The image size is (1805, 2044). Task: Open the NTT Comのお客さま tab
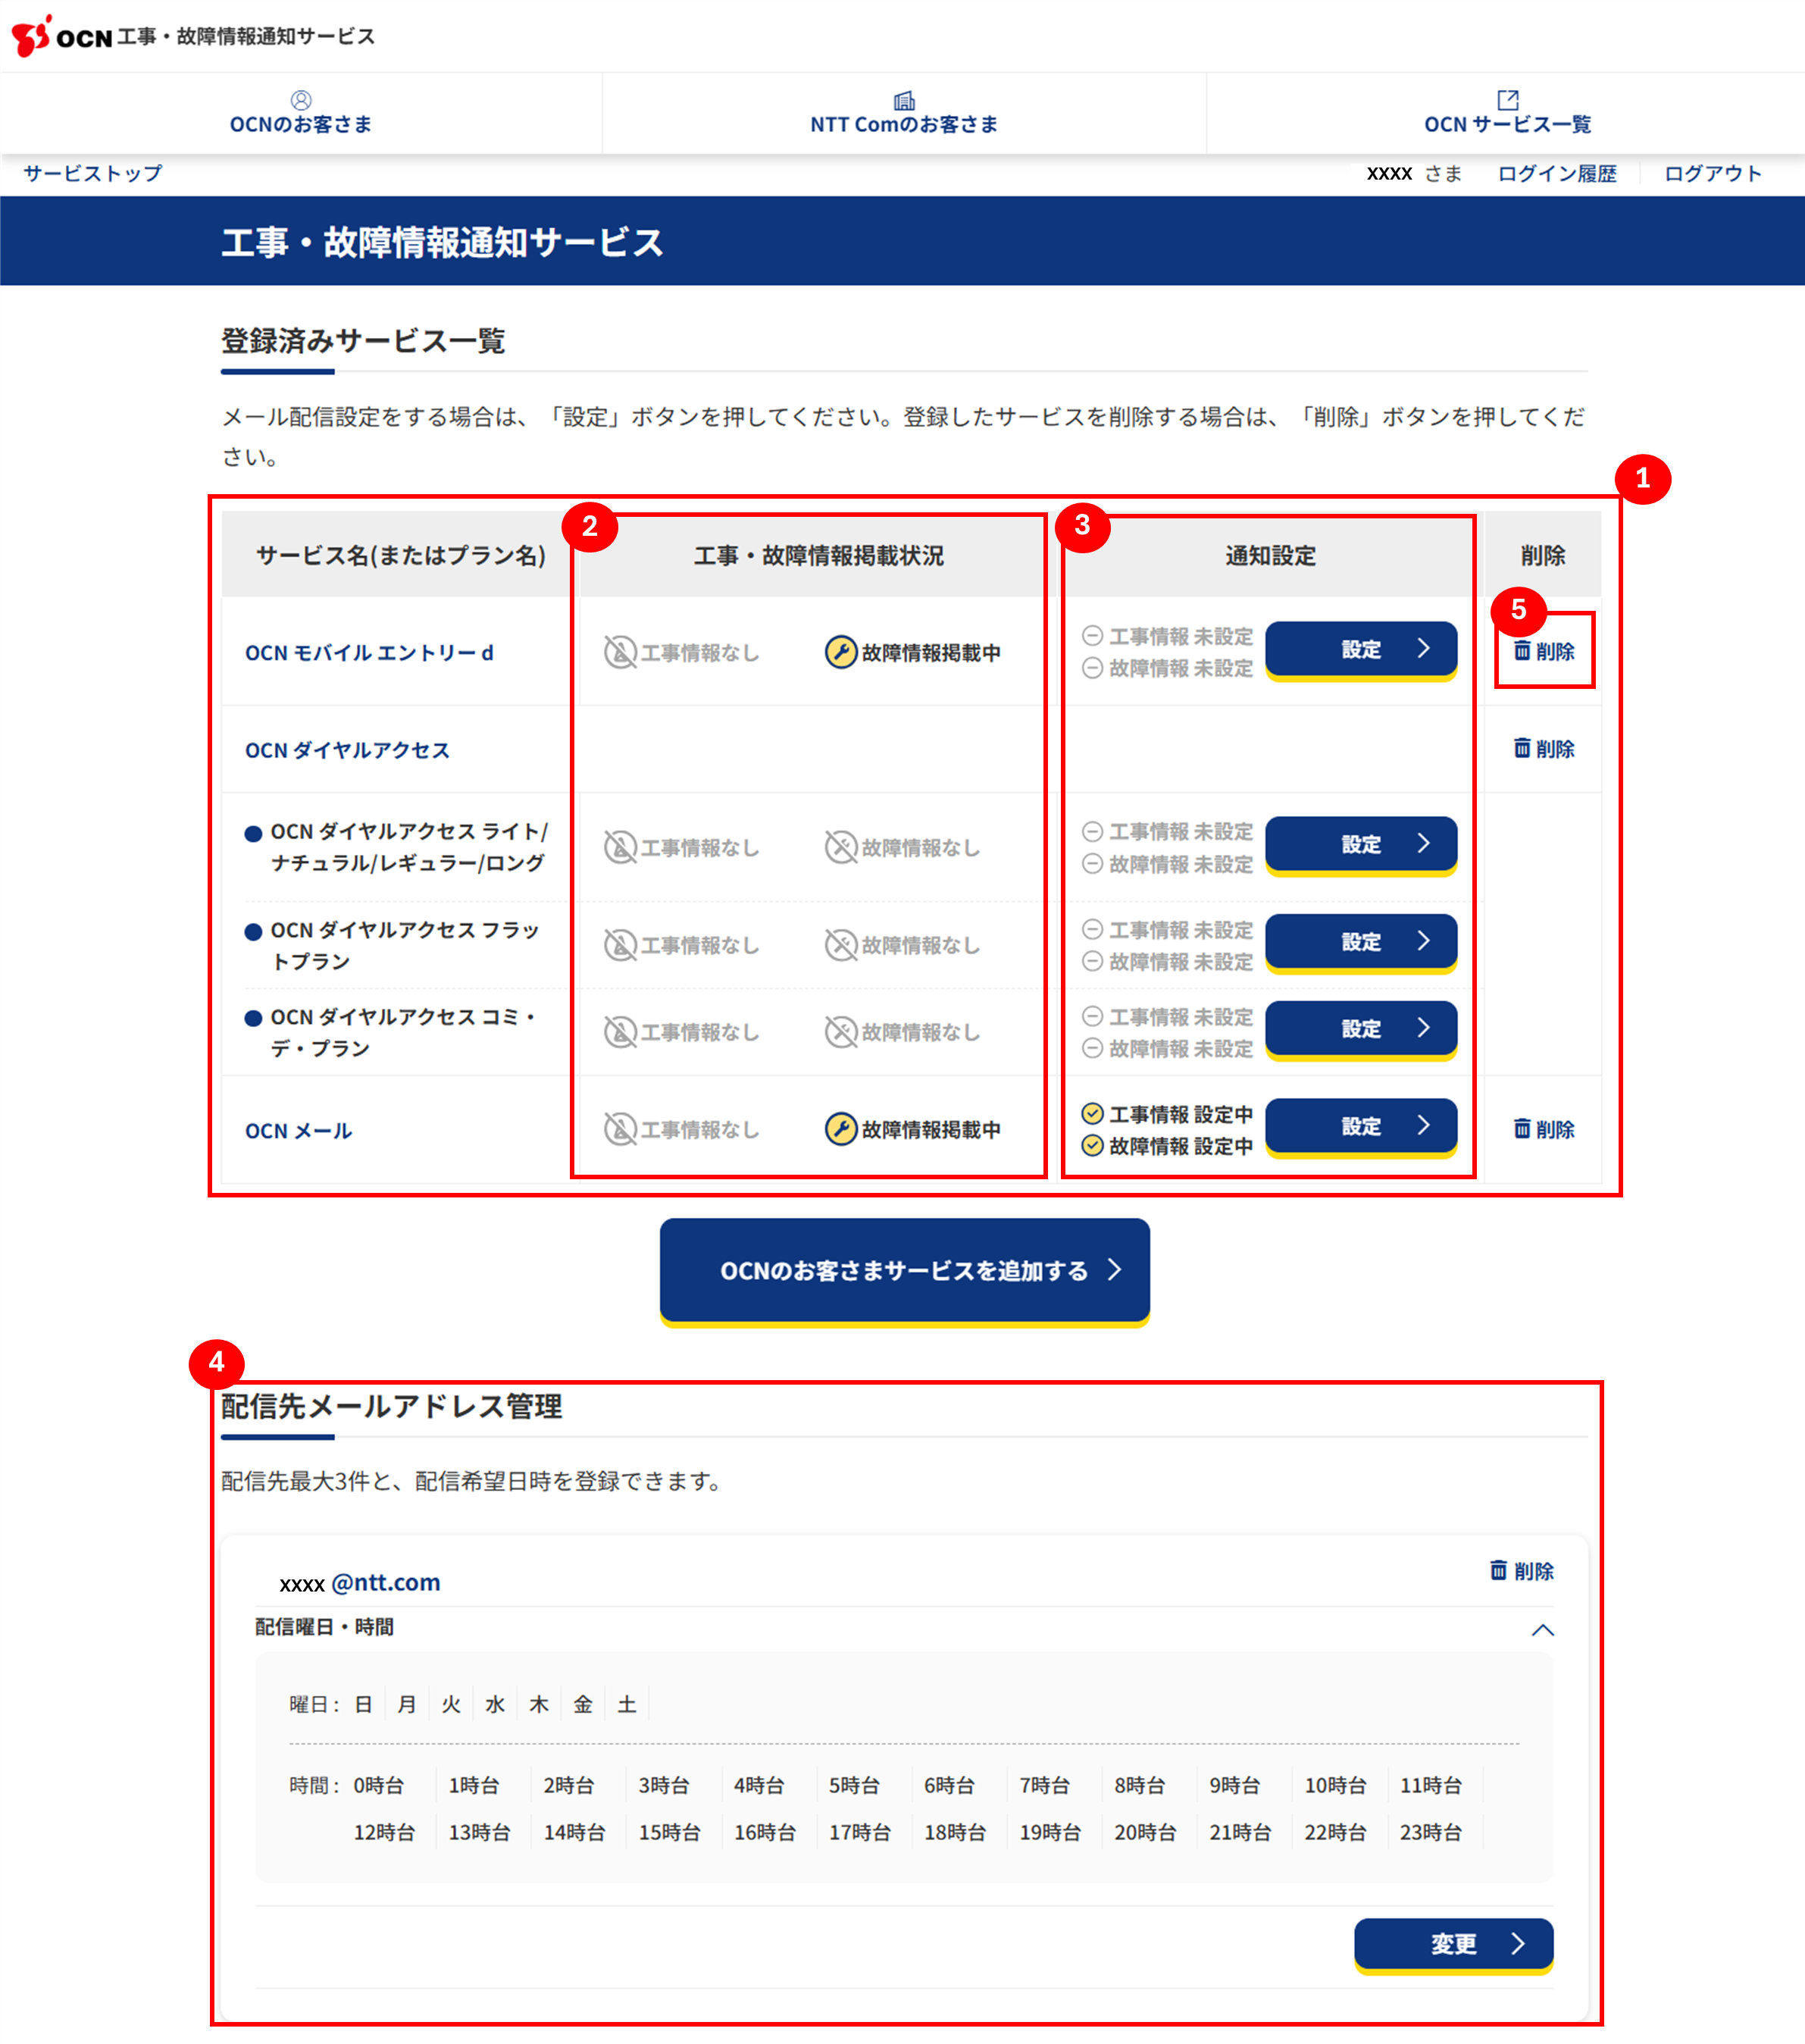coord(904,124)
